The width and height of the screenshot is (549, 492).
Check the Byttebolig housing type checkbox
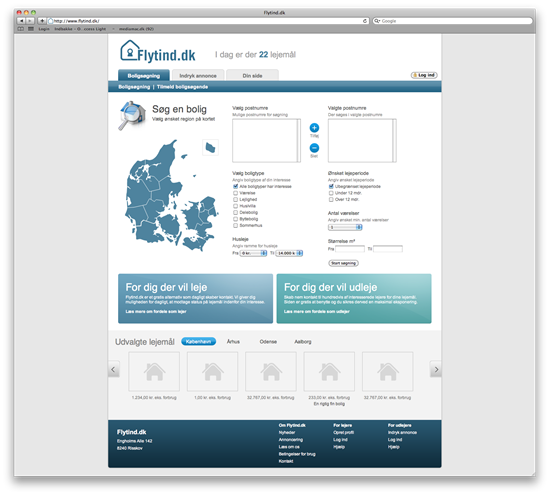point(236,219)
